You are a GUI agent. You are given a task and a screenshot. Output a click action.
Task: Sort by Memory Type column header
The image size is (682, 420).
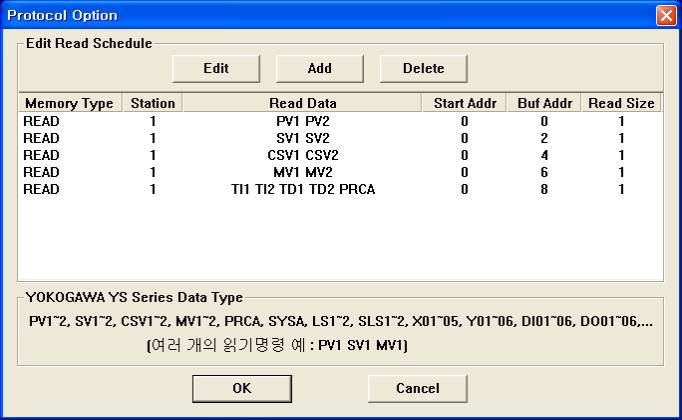pyautogui.click(x=70, y=103)
